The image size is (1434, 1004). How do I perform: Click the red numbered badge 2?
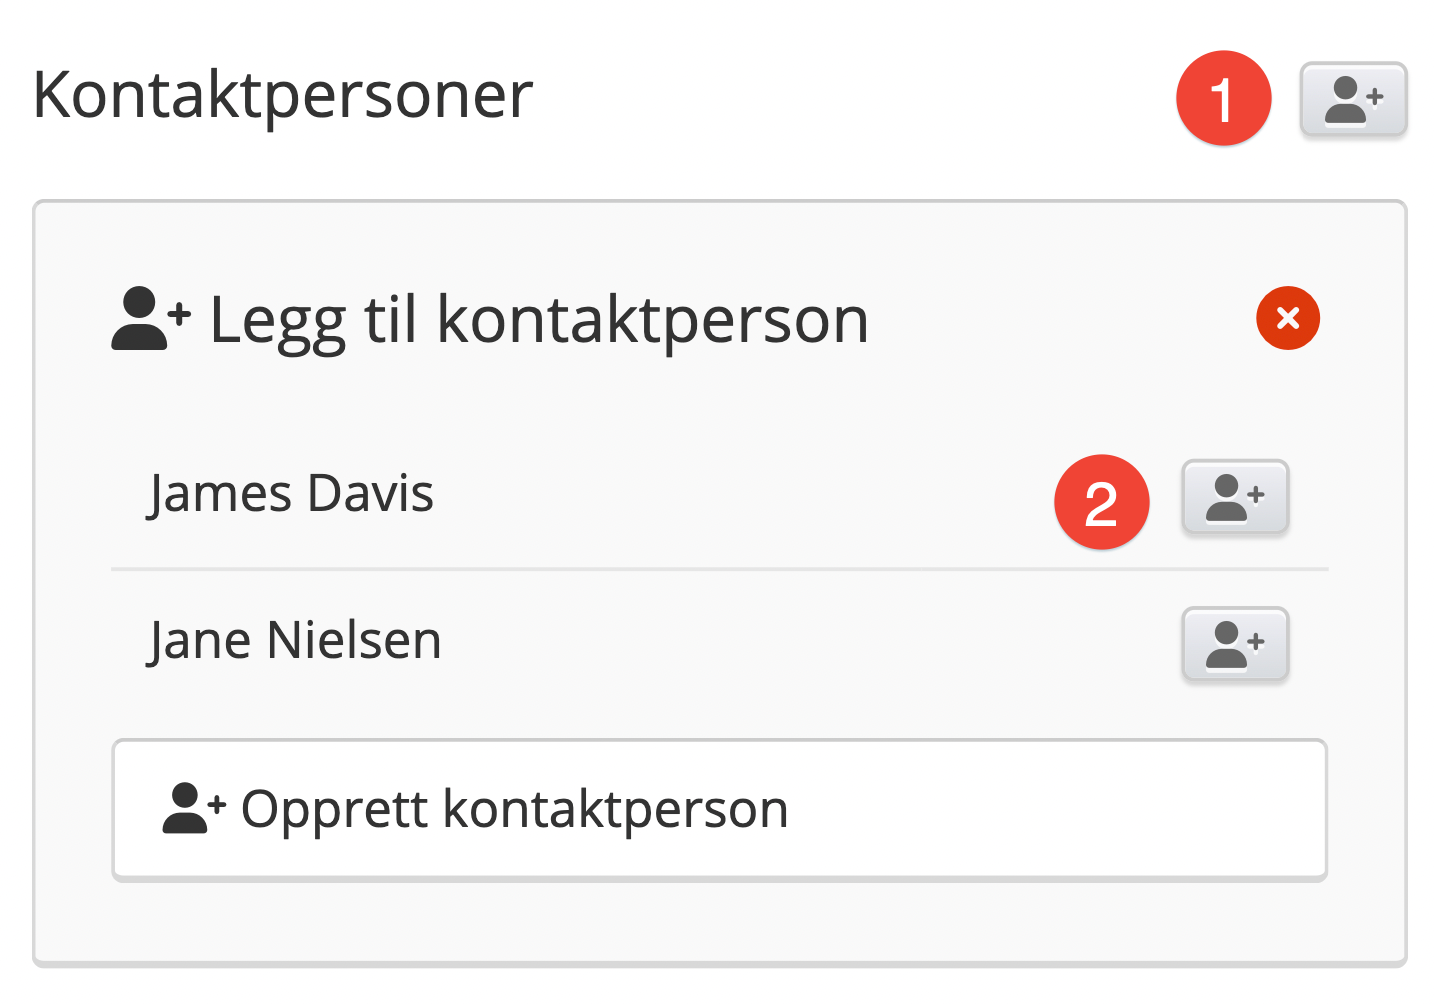click(1101, 502)
